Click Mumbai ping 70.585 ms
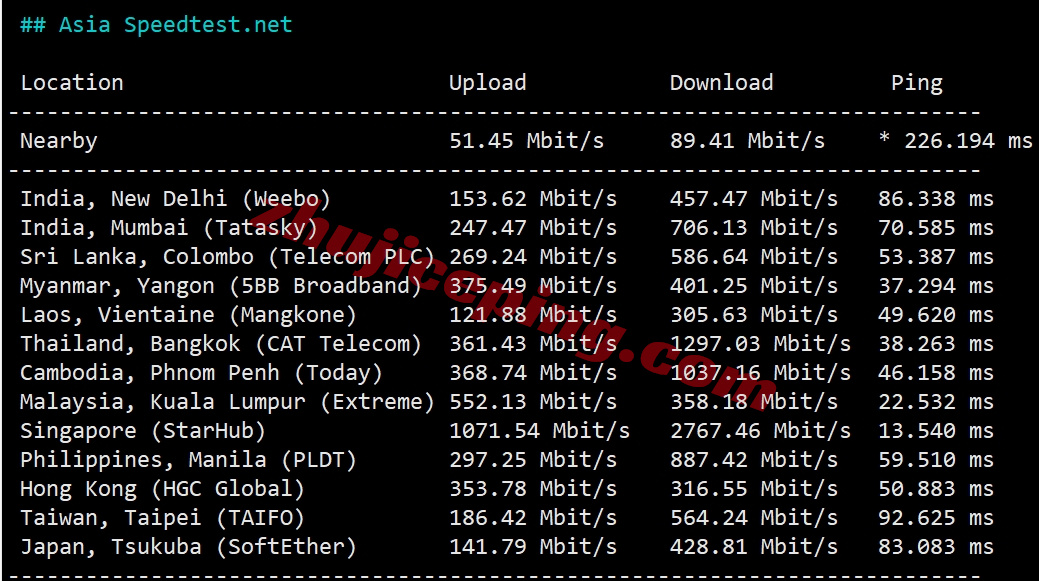The image size is (1039, 581). click(936, 228)
